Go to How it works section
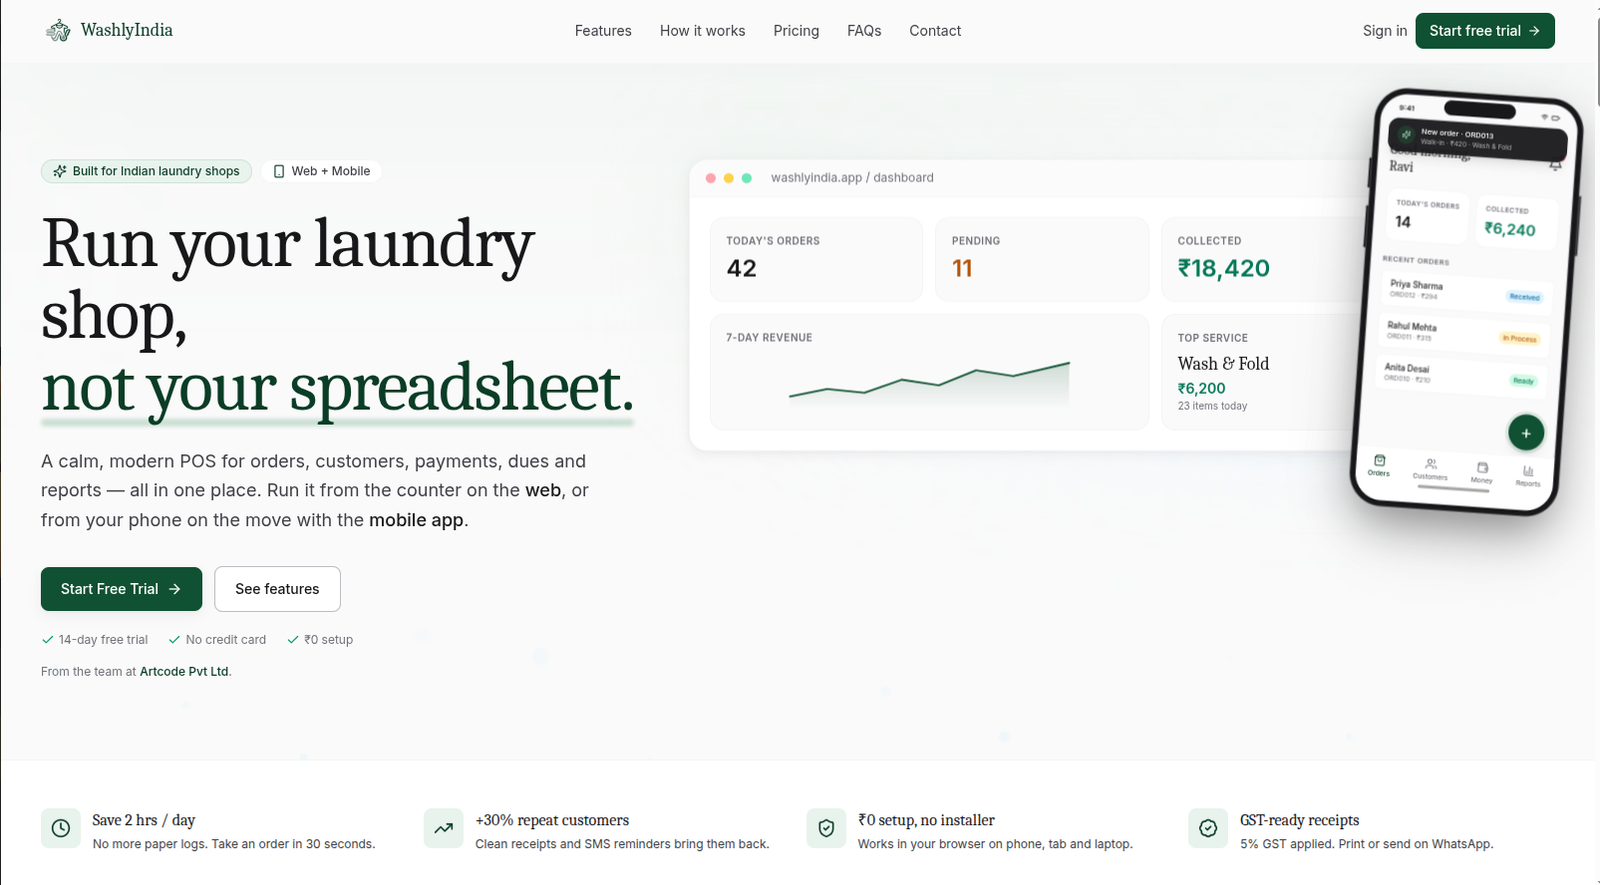Image resolution: width=1600 pixels, height=885 pixels. [x=702, y=31]
